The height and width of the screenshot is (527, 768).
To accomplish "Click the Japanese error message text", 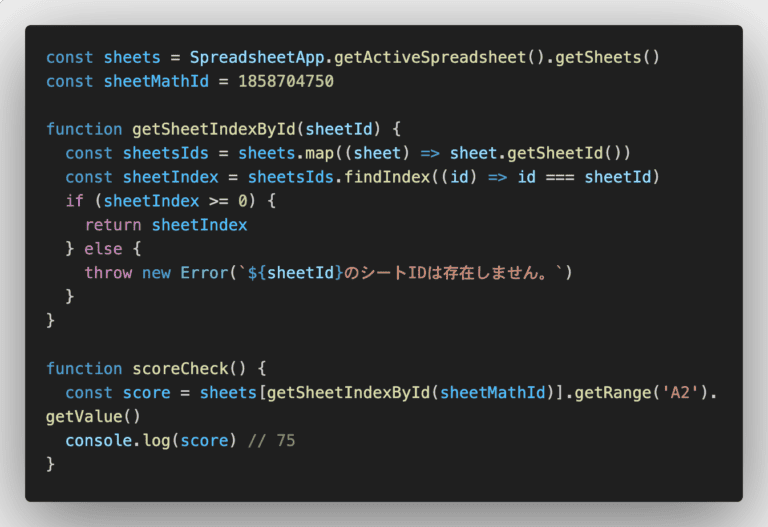I will pos(446,273).
